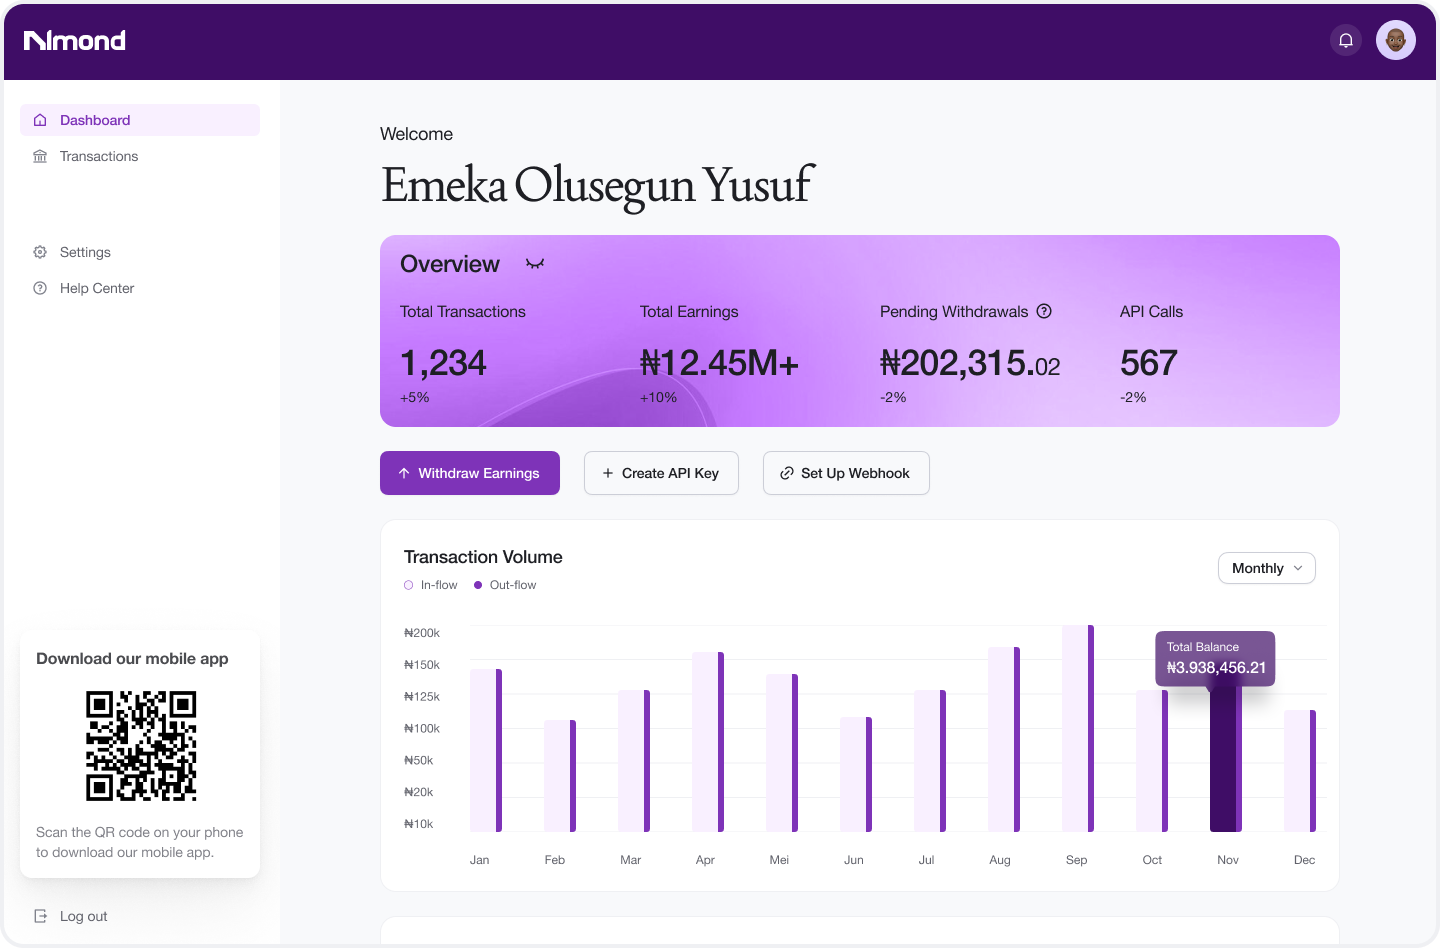Toggle the In-flow legend series
1440x948 pixels.
[x=431, y=585]
